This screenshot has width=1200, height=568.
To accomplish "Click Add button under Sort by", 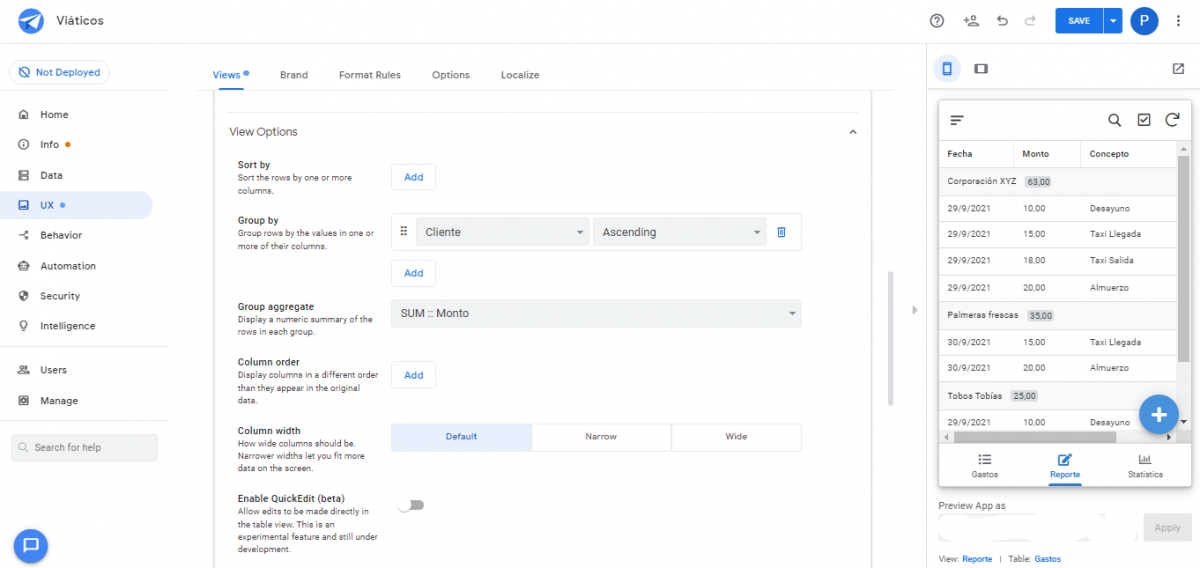I will coord(413,177).
